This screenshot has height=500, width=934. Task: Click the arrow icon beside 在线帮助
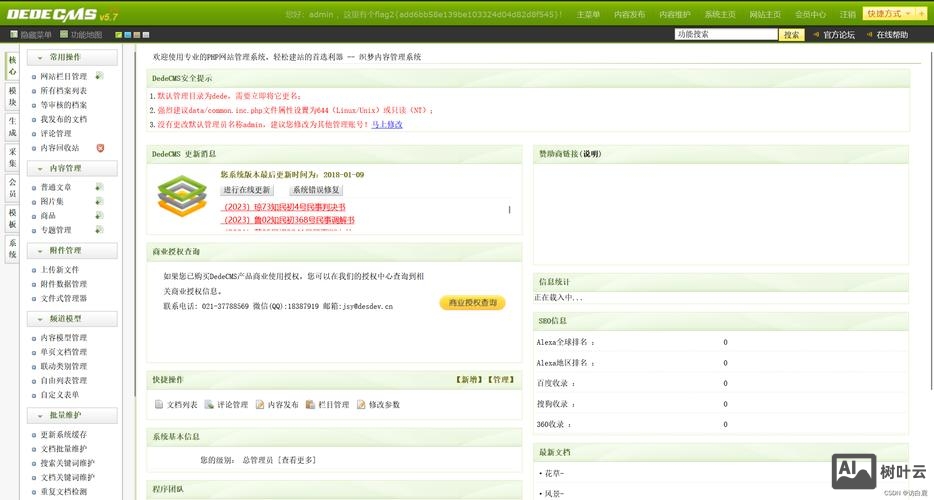pos(869,35)
